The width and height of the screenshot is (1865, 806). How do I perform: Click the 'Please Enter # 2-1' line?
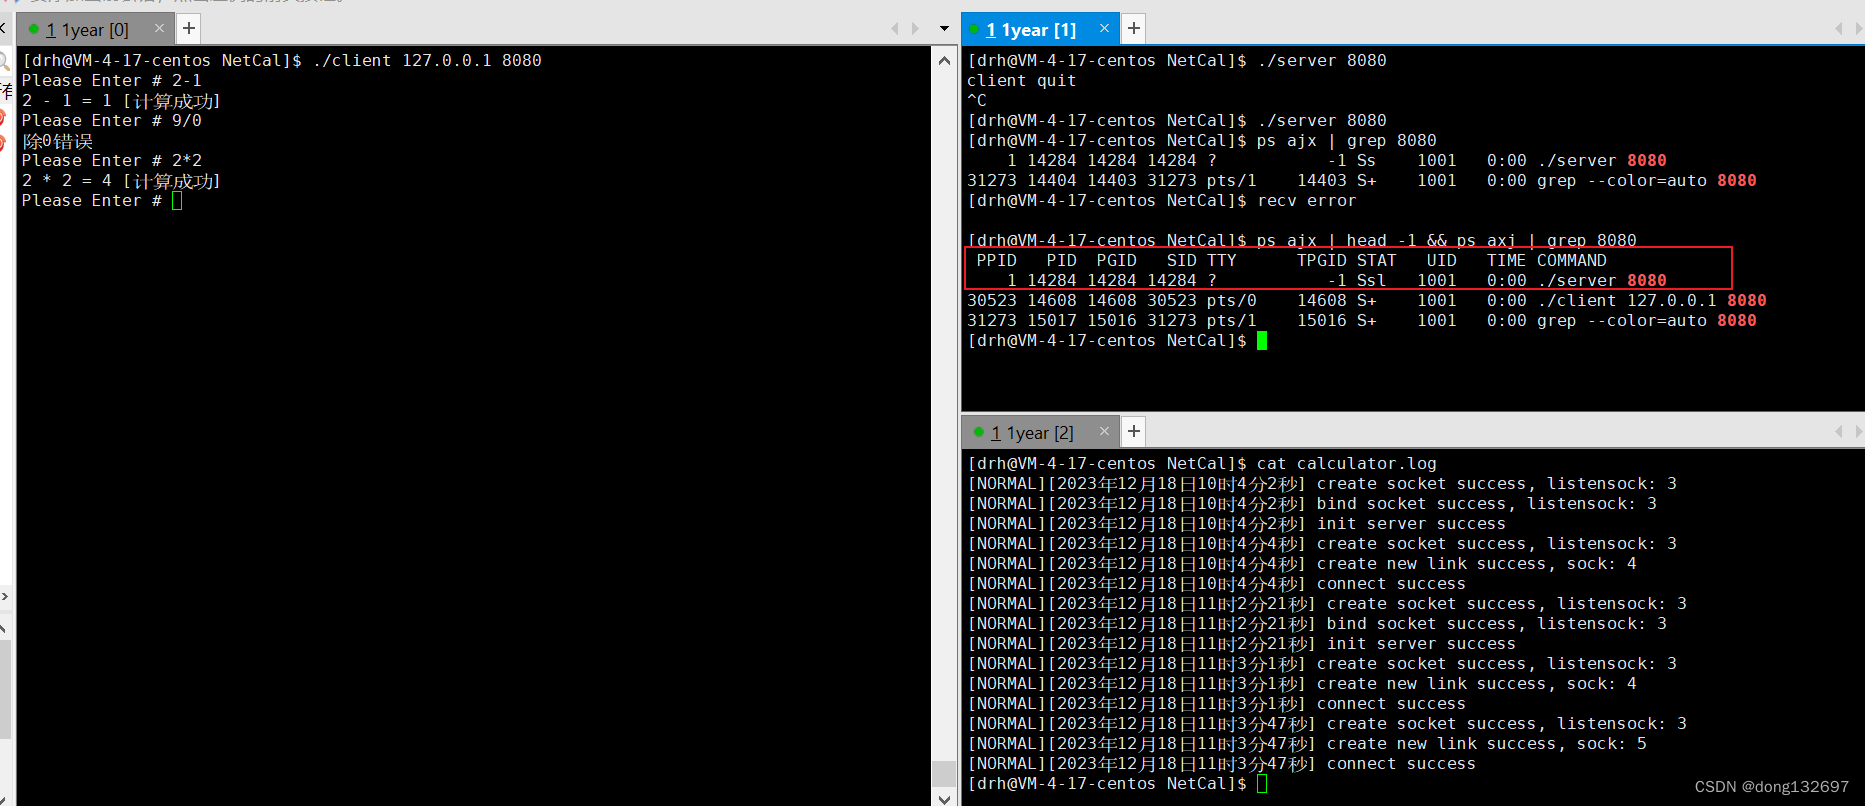tap(112, 81)
